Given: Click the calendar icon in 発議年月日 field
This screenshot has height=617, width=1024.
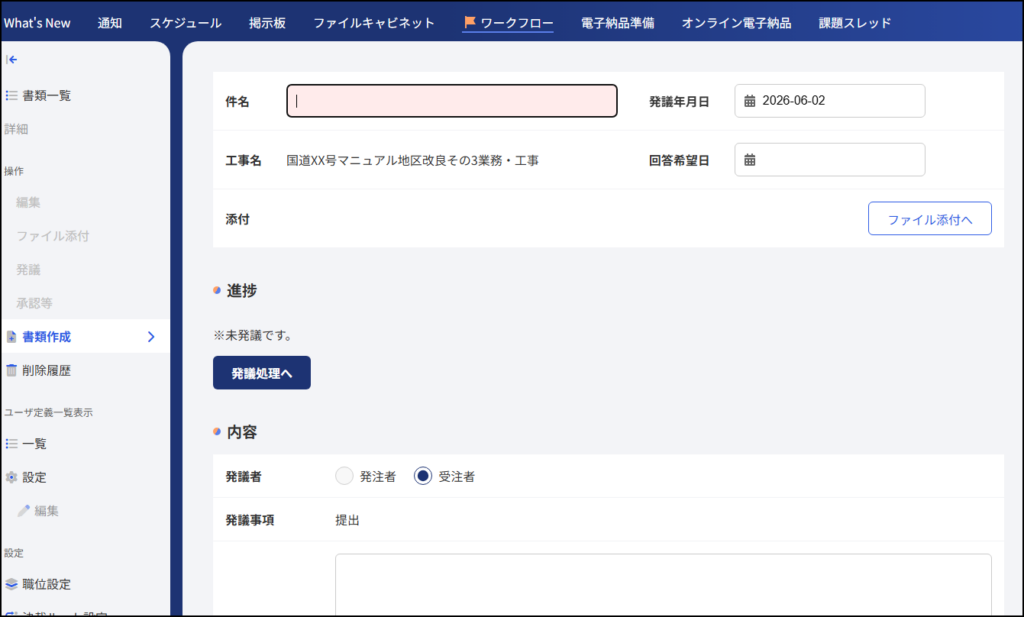Looking at the screenshot, I should (x=750, y=101).
